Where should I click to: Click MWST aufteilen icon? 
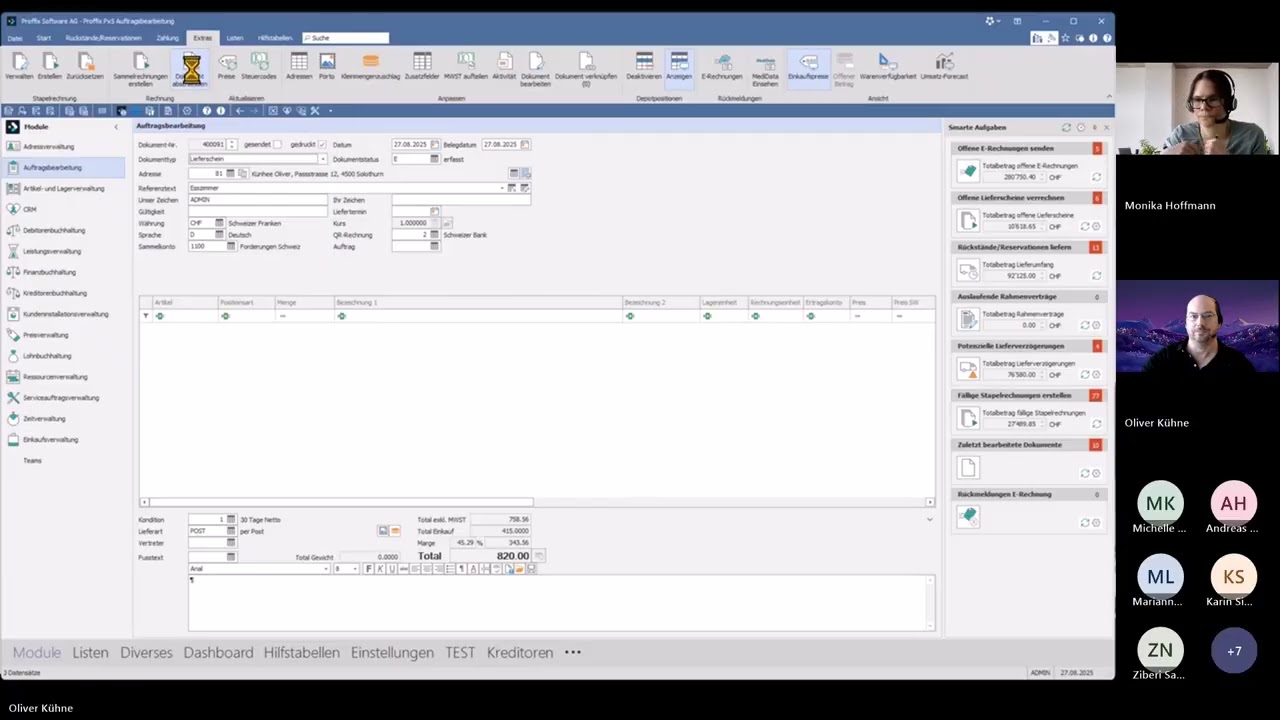pyautogui.click(x=466, y=66)
